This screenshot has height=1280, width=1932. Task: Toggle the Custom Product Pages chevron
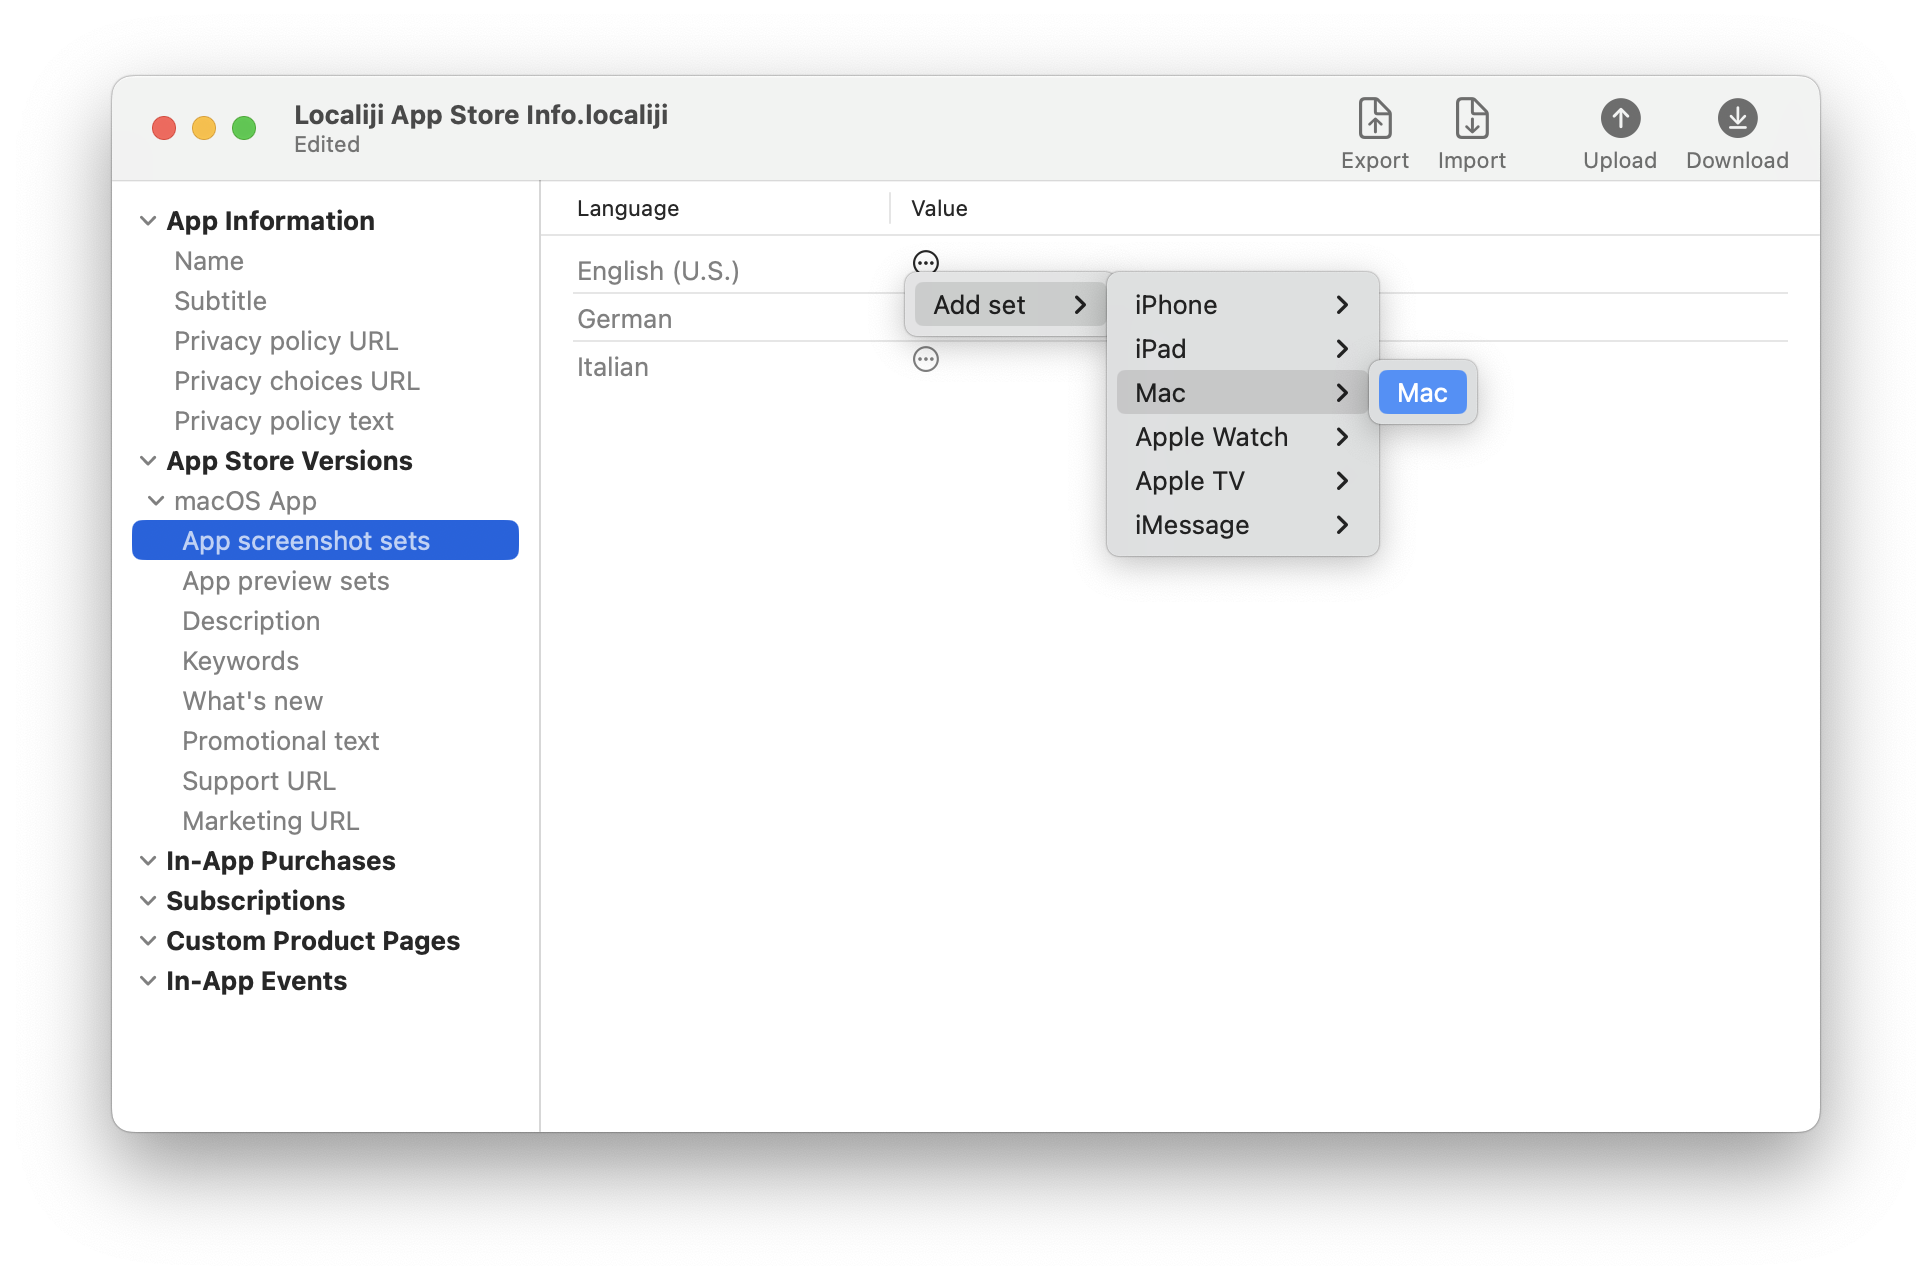(x=148, y=941)
